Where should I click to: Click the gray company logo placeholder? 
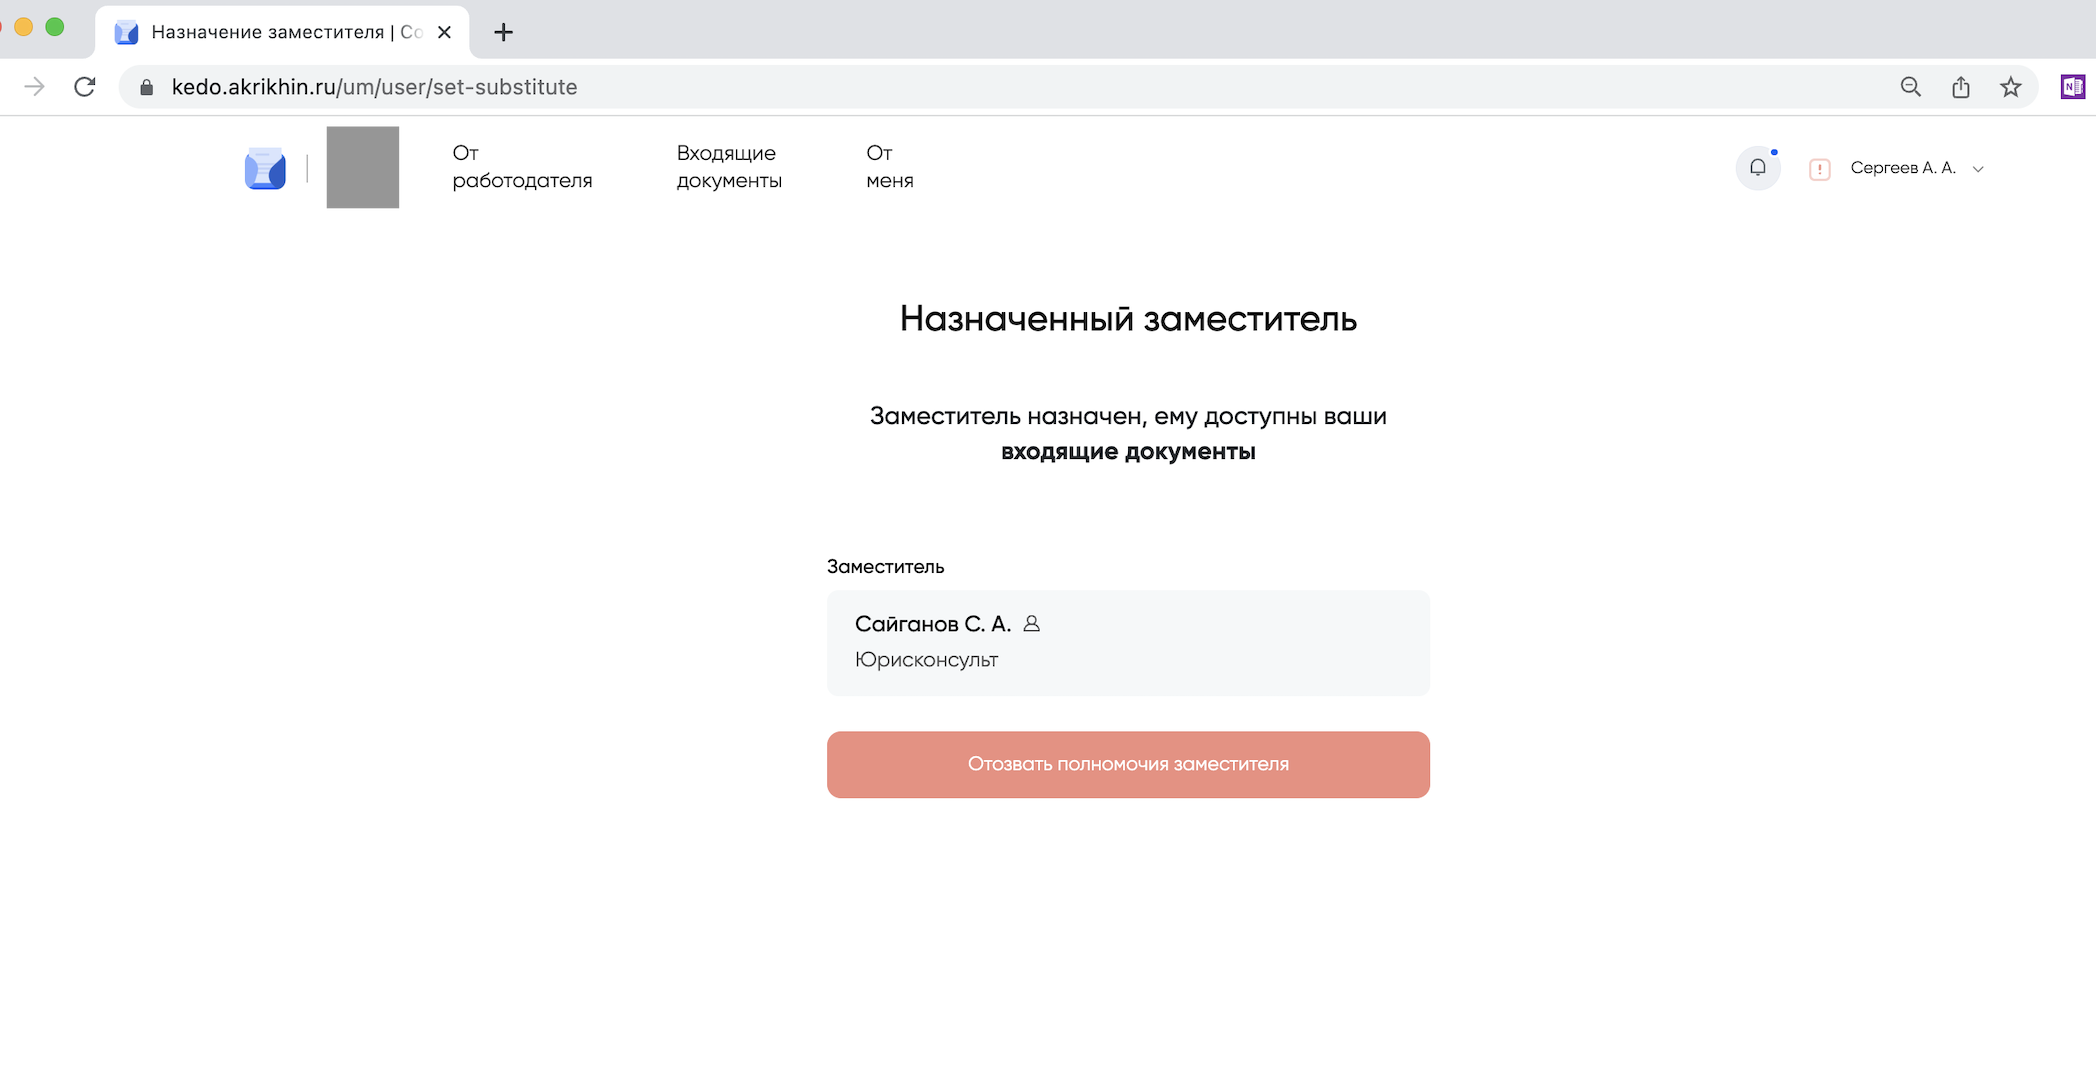[x=362, y=167]
